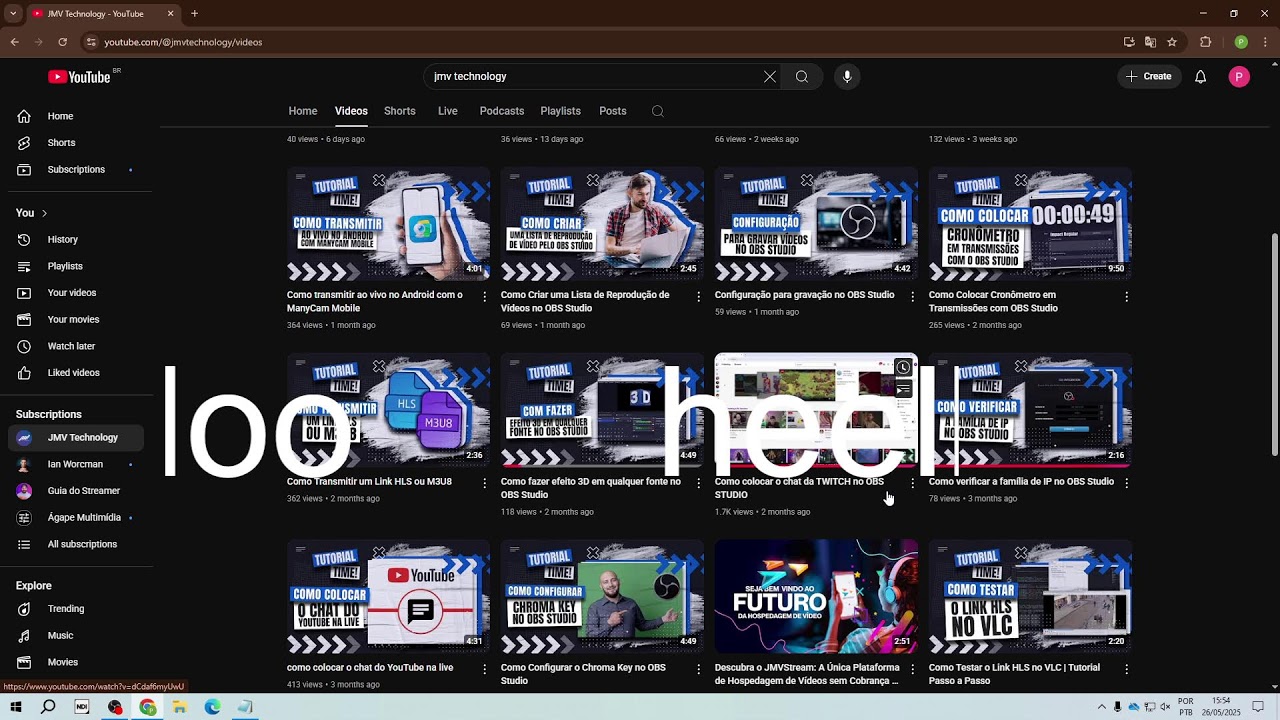Viewport: 1280px width, 720px height.
Task: Open the Home sidebar item
Action: pos(76,116)
